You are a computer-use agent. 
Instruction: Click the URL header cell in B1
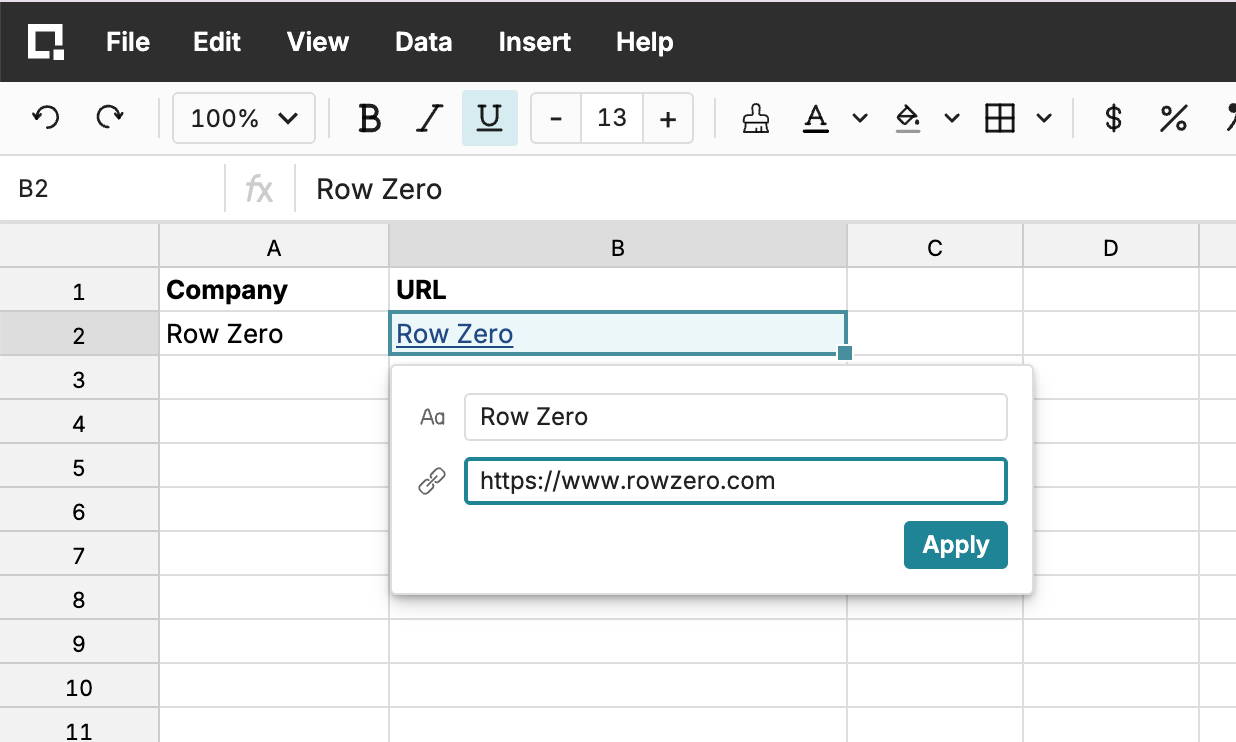(618, 290)
